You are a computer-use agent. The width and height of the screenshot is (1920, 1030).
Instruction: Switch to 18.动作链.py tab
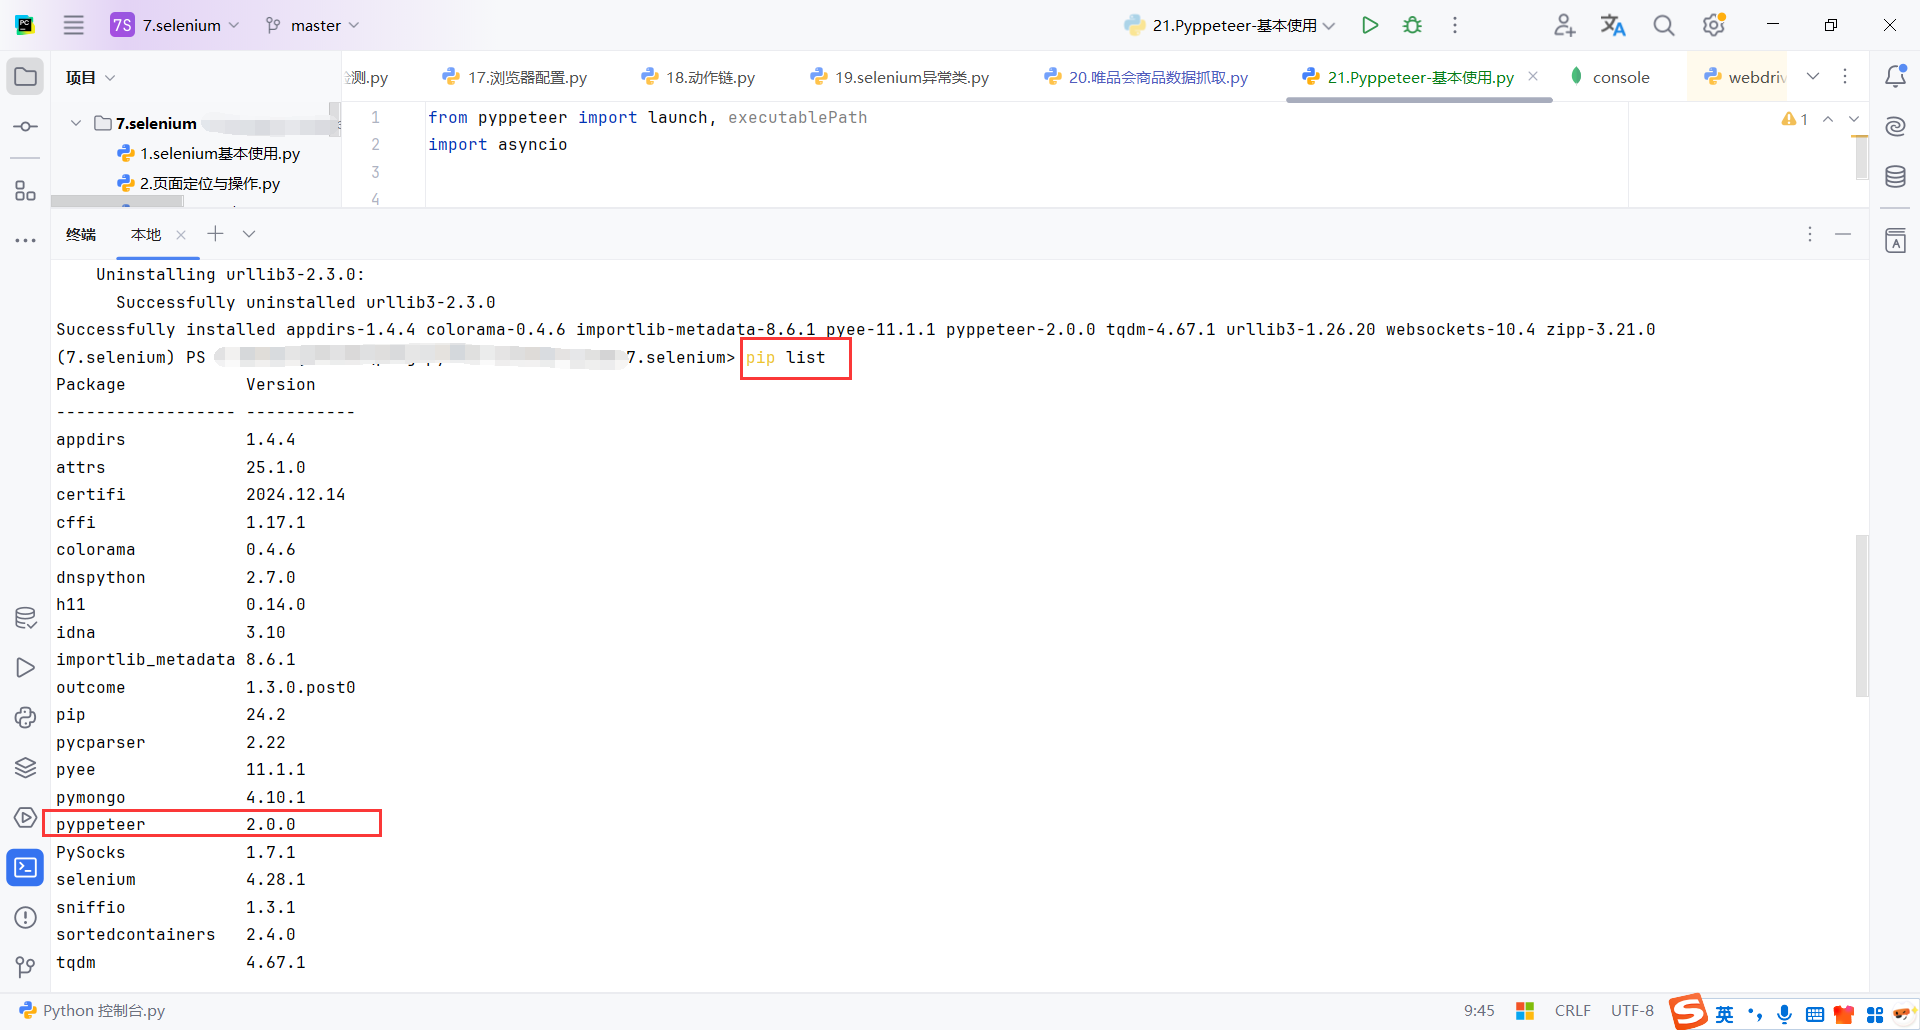click(698, 77)
